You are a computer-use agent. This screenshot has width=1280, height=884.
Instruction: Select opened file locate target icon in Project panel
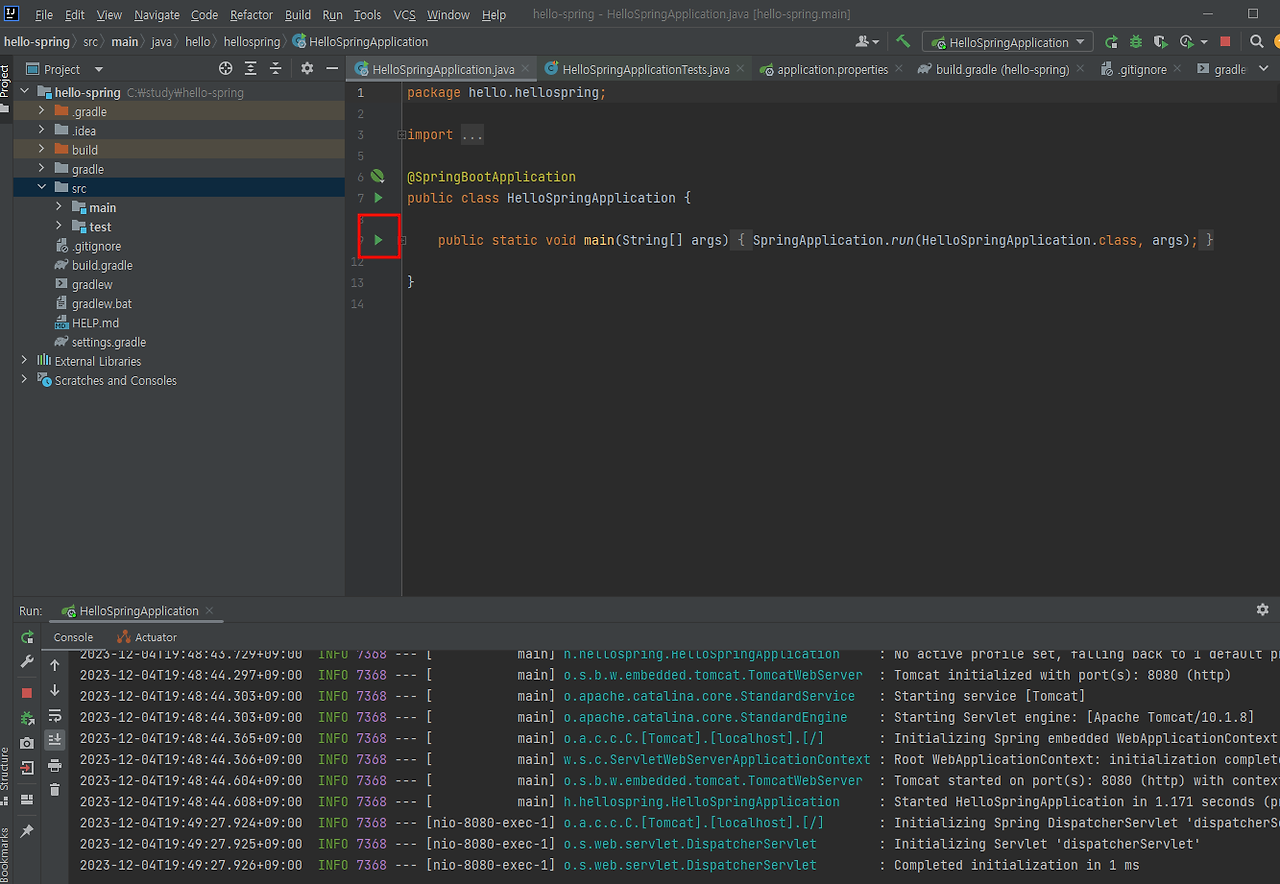pyautogui.click(x=226, y=69)
